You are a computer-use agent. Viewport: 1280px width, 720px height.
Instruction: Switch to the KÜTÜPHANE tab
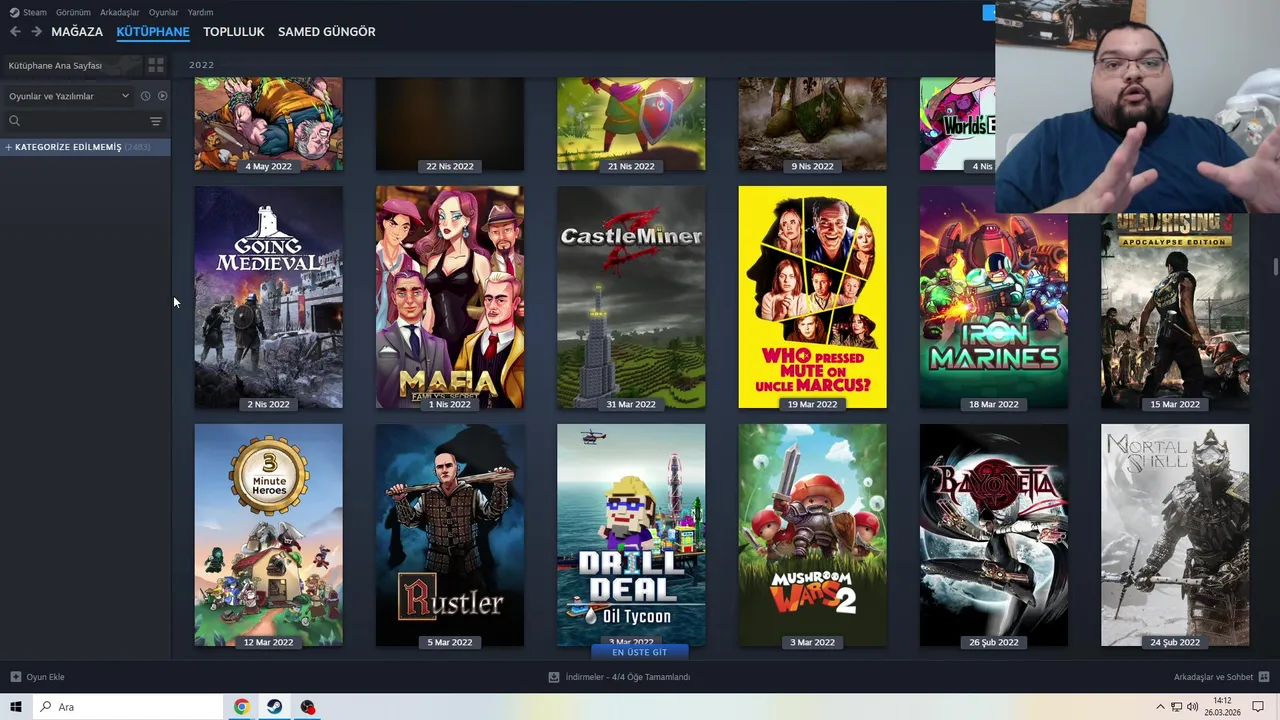pos(153,32)
